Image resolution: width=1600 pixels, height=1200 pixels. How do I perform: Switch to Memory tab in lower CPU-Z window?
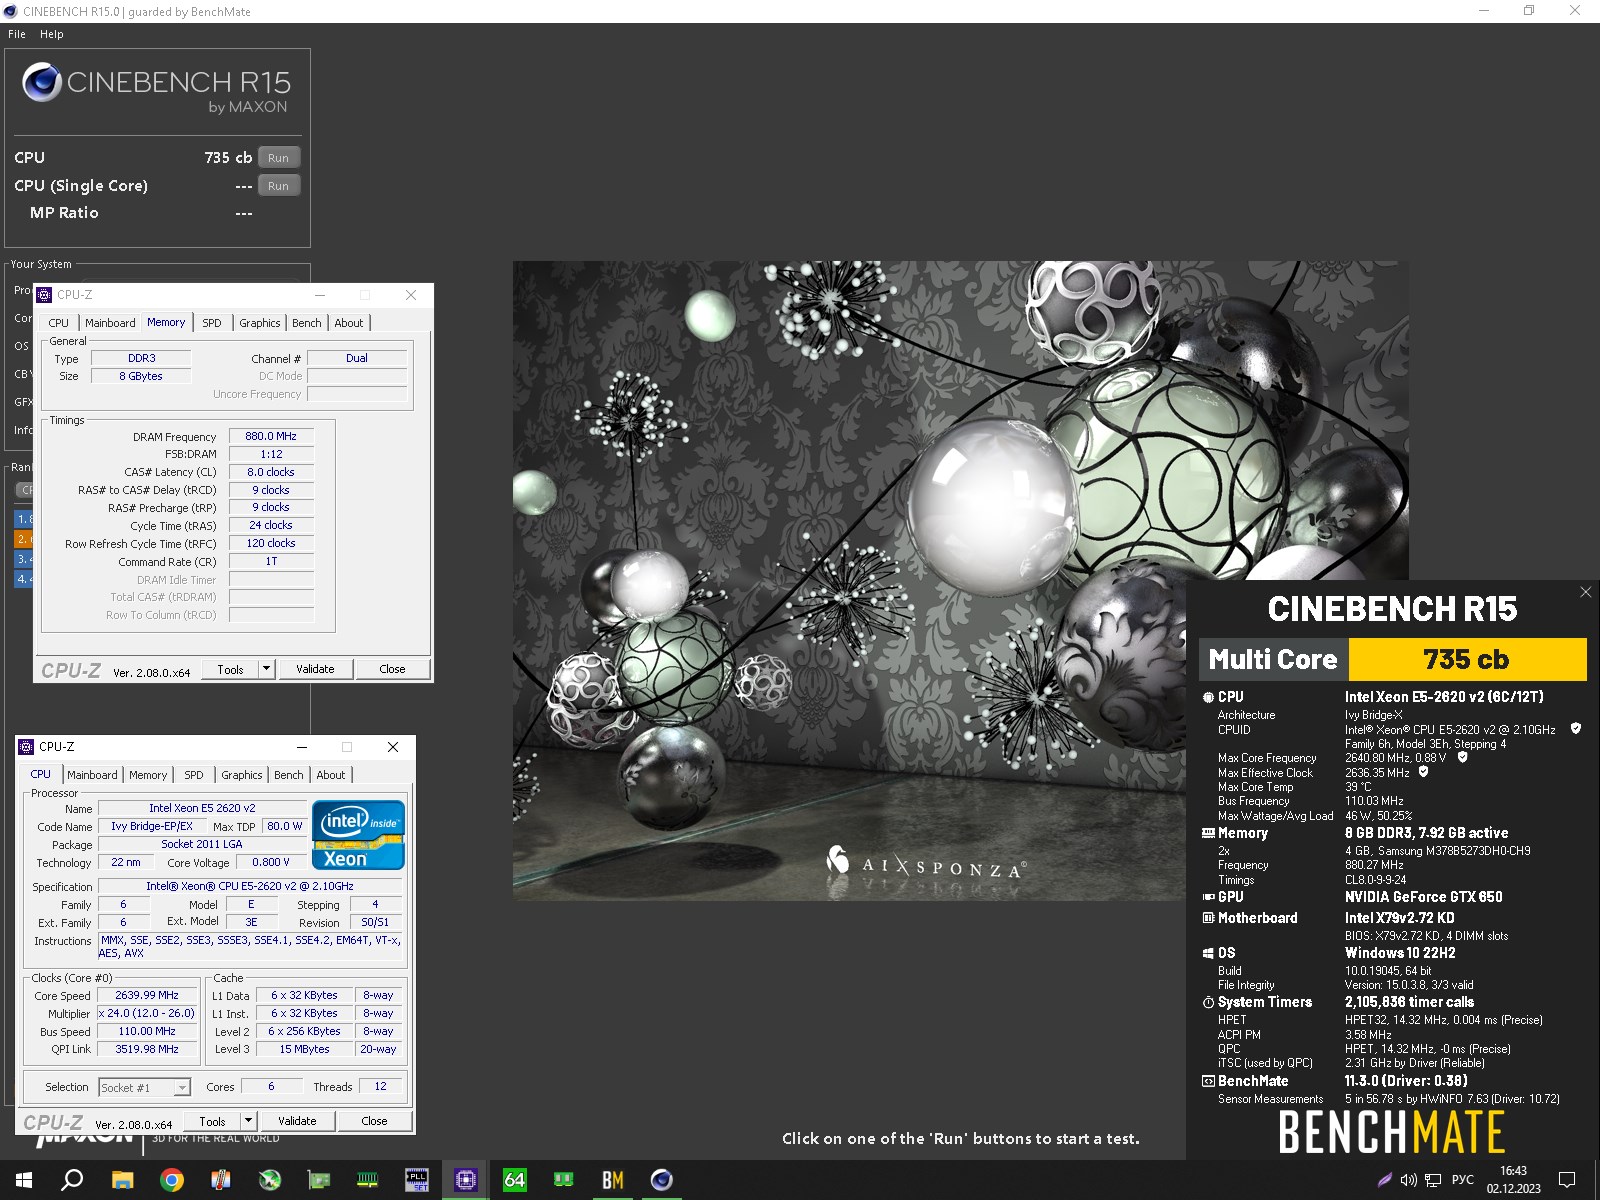click(148, 775)
